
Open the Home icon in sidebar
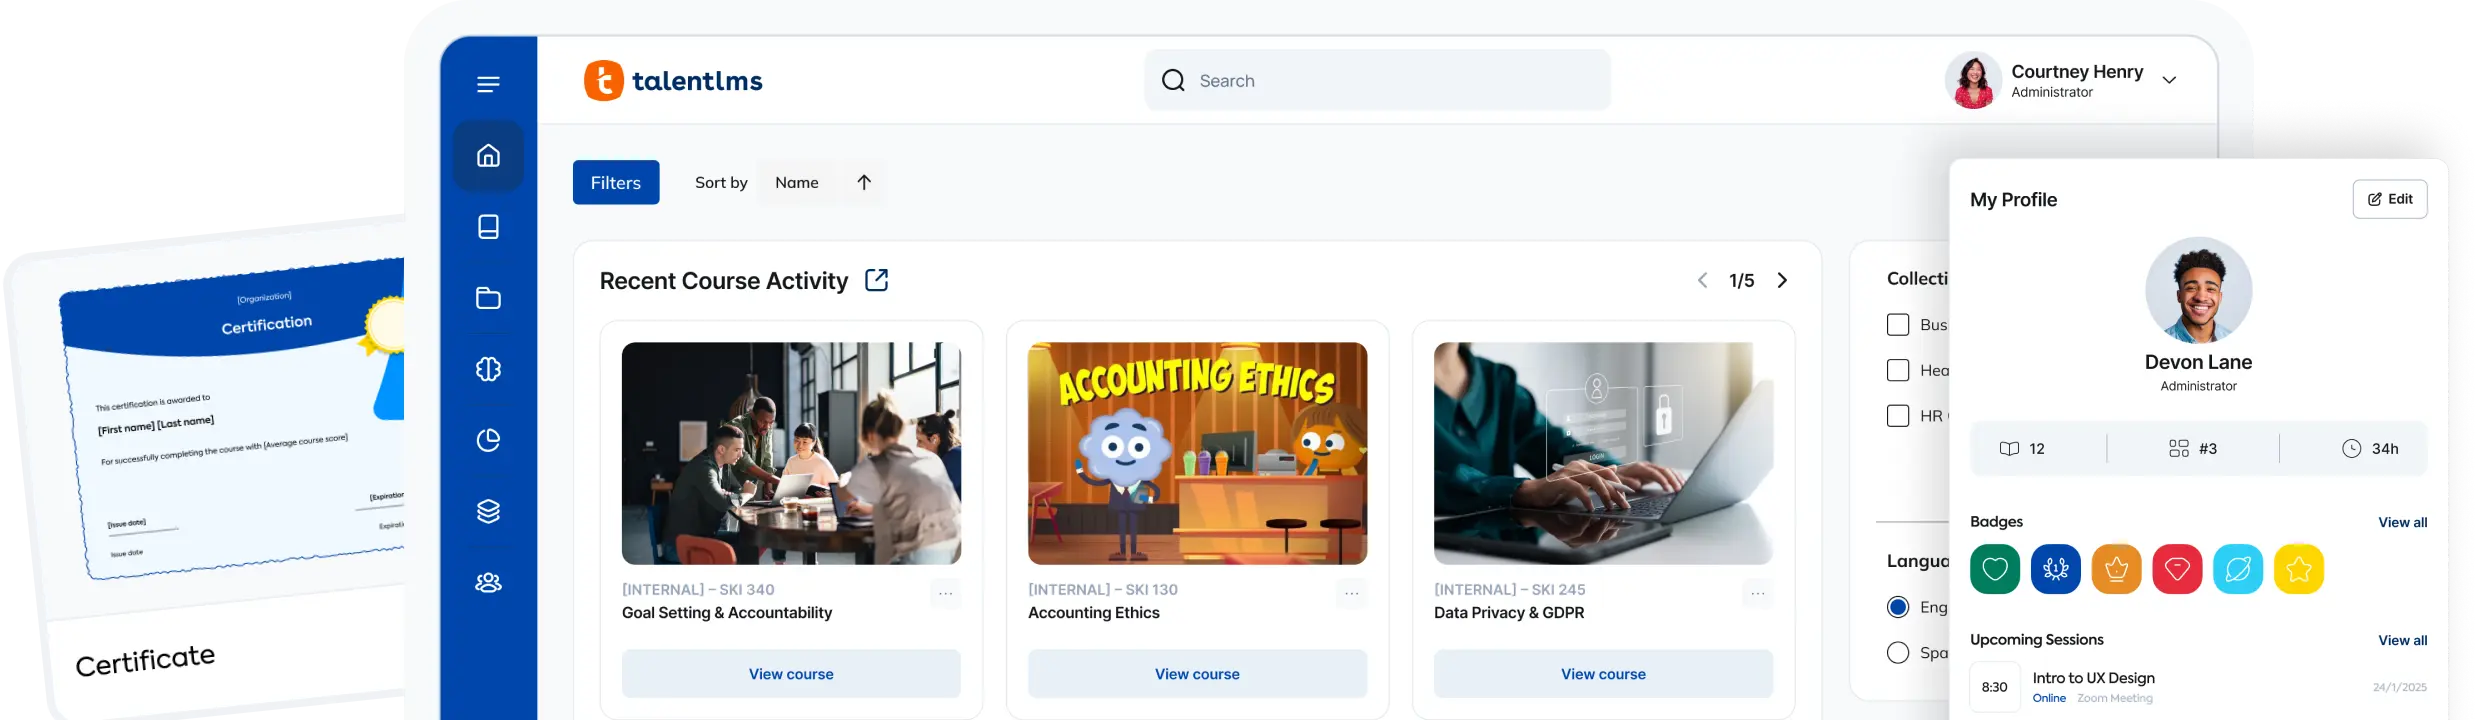[488, 156]
